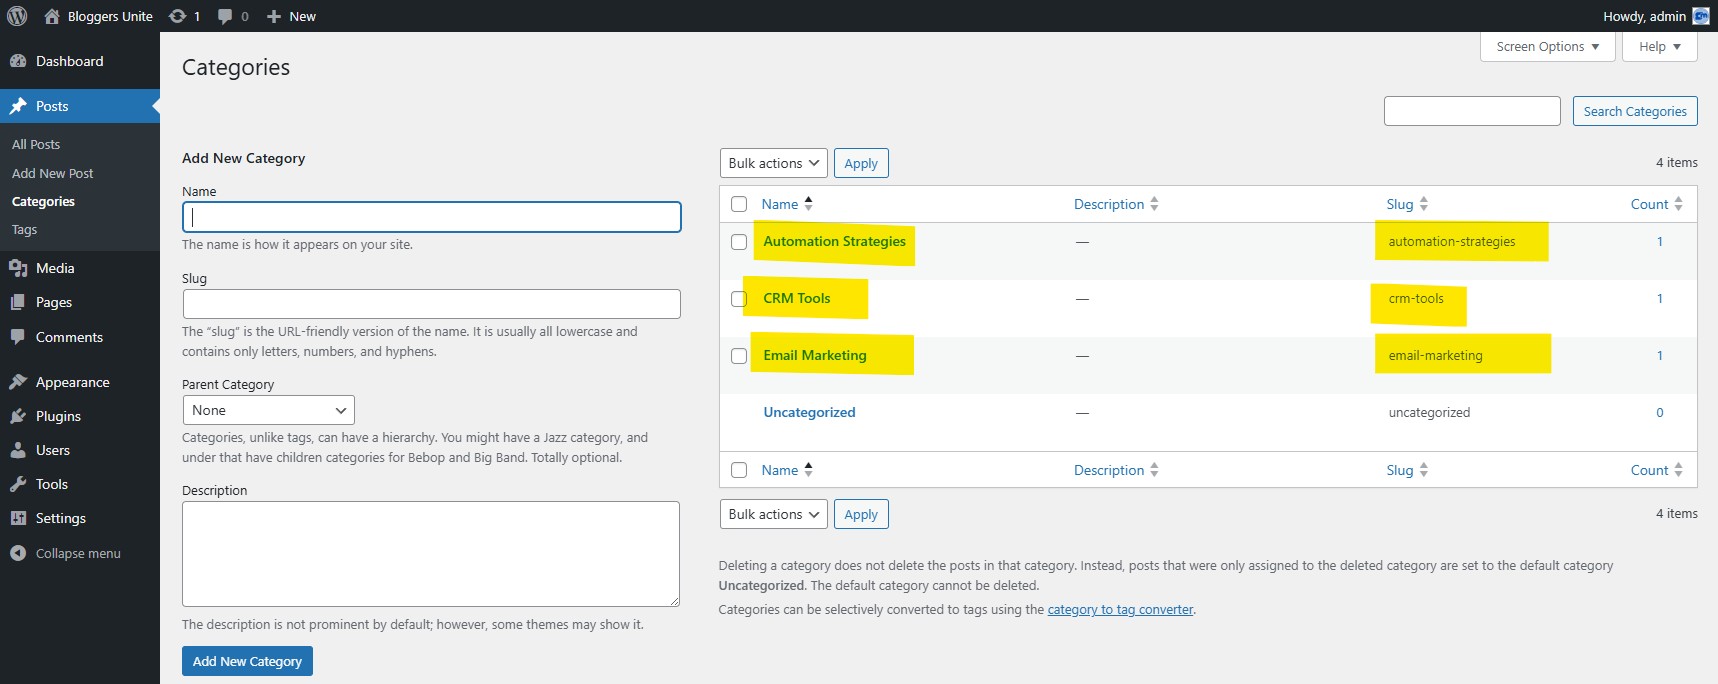
Task: Open the Appearance menu item
Action: [x=80, y=382]
